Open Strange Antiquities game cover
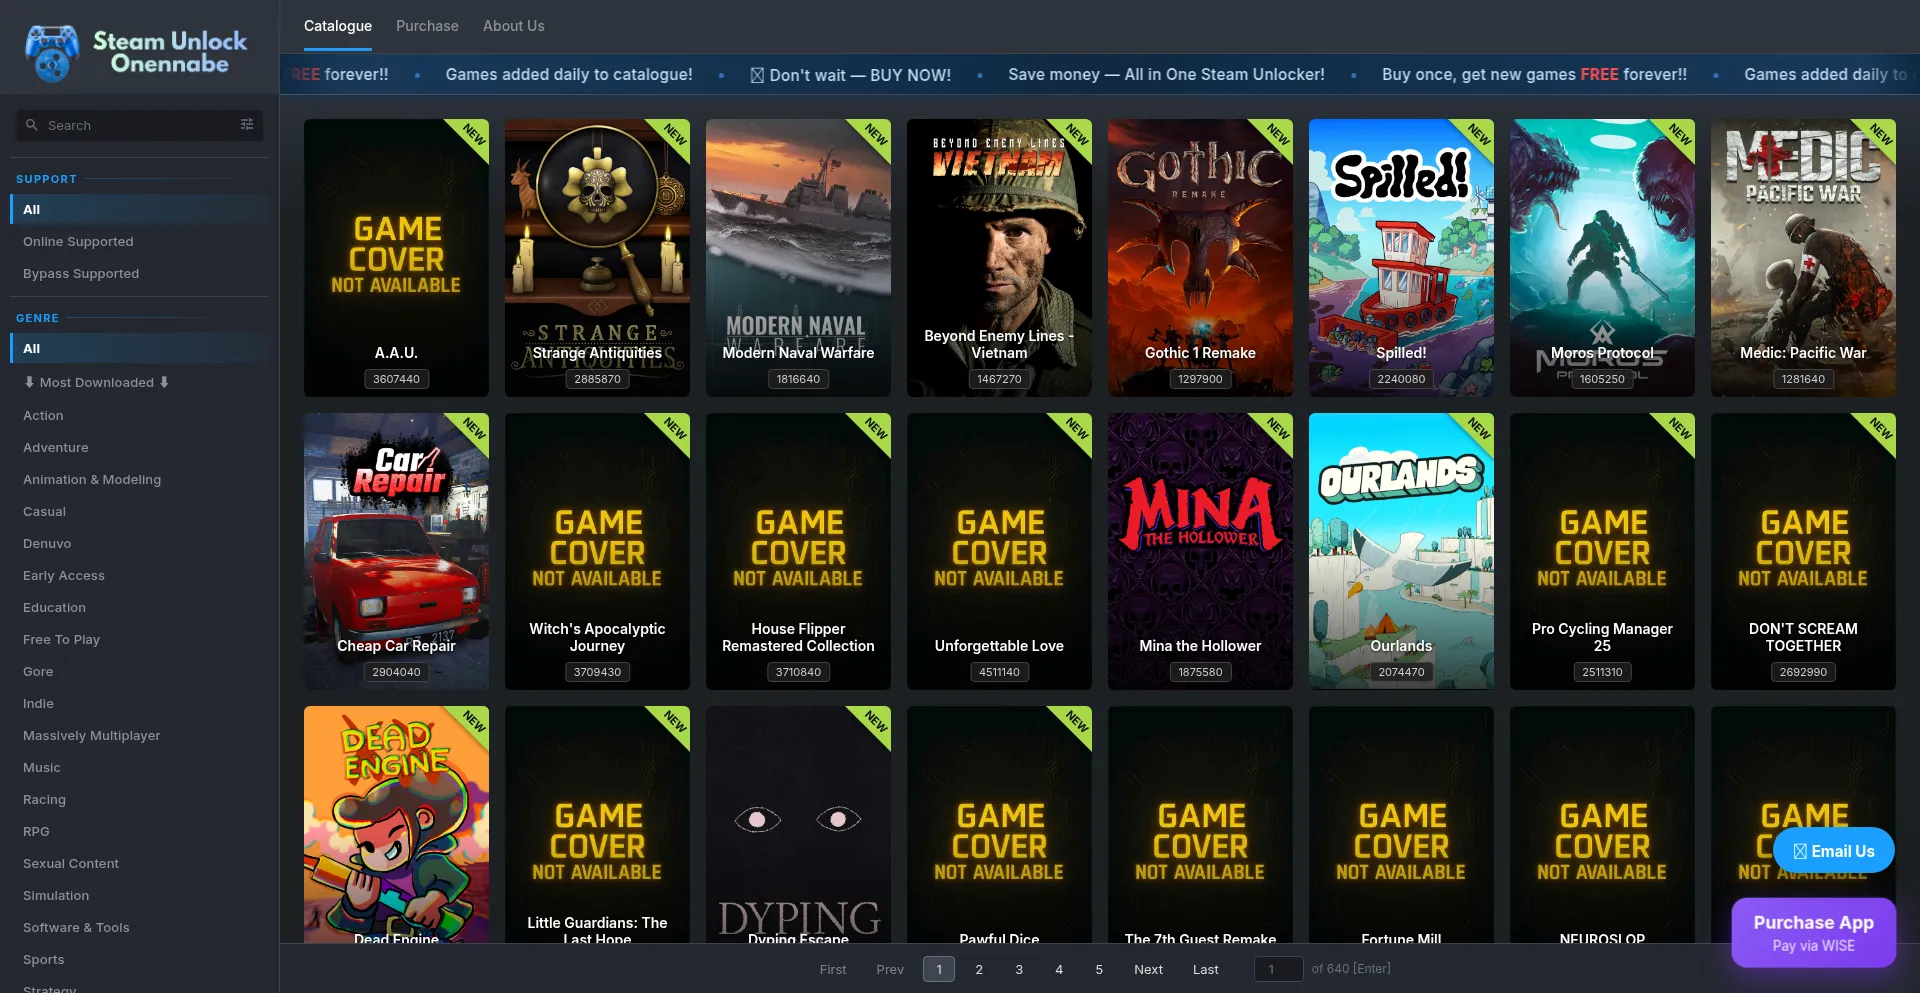1920x993 pixels. pyautogui.click(x=597, y=258)
